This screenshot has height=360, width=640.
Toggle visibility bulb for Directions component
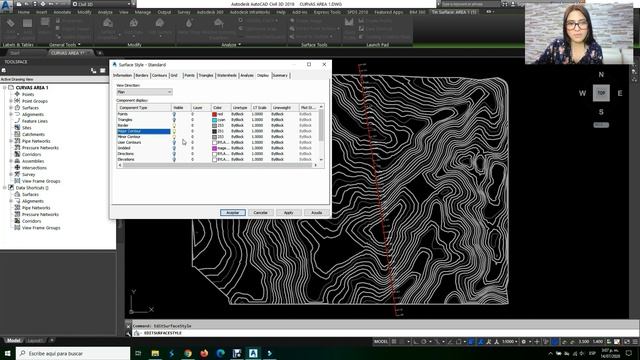[174, 154]
